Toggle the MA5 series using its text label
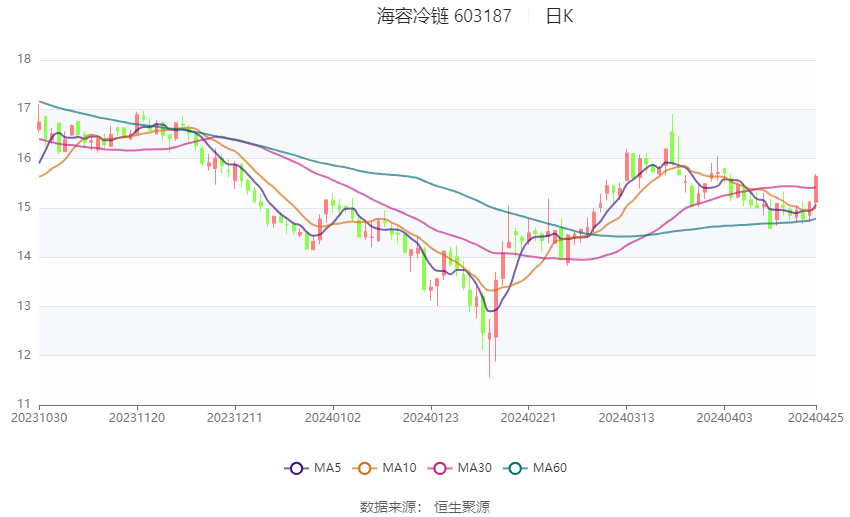 (x=327, y=467)
